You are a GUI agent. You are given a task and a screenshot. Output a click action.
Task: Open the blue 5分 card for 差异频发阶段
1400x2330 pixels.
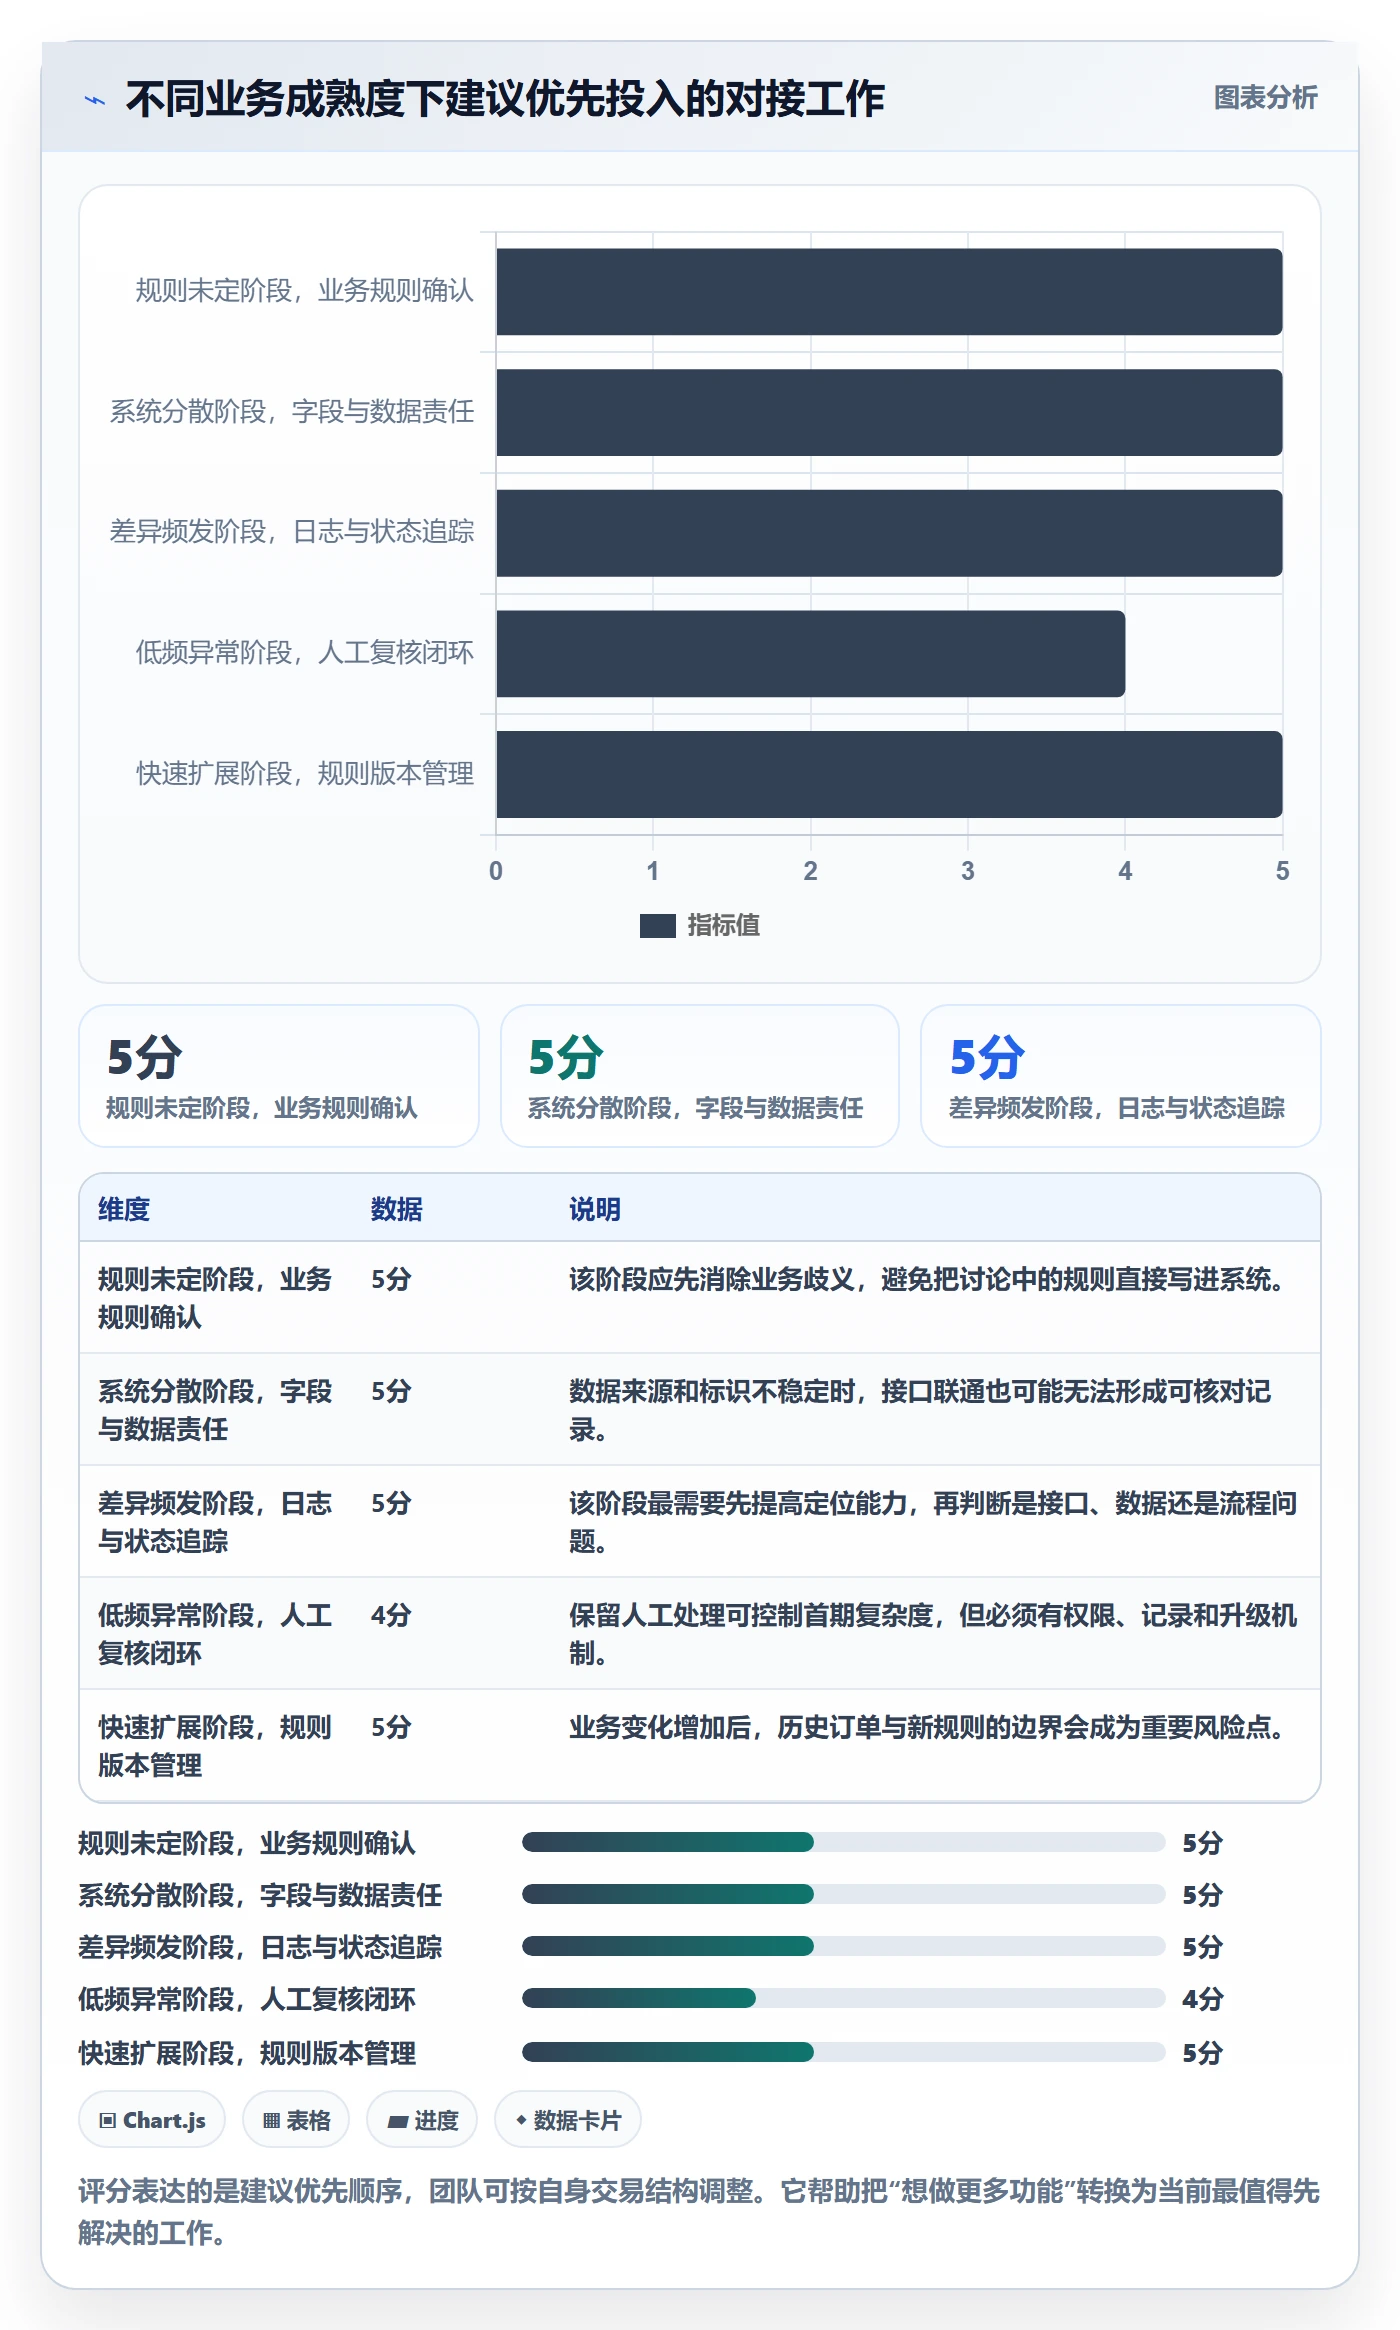pos(1121,1076)
